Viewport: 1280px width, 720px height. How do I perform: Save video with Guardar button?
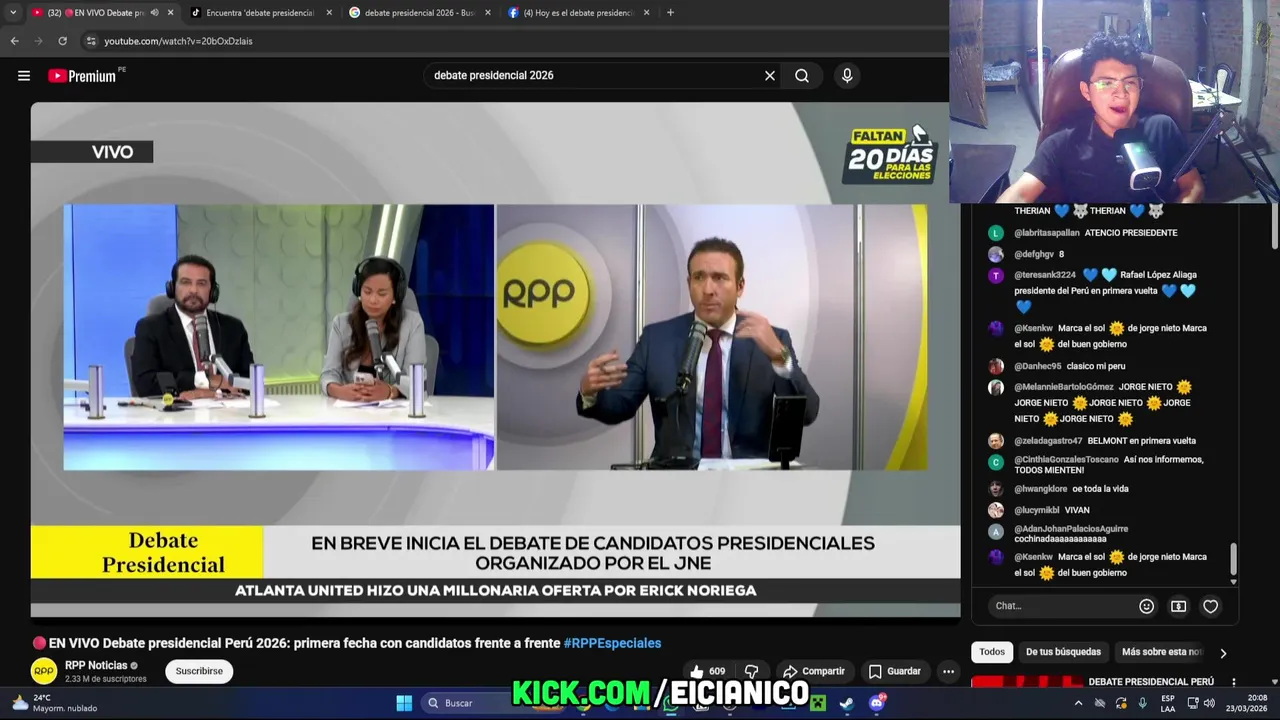pos(894,671)
